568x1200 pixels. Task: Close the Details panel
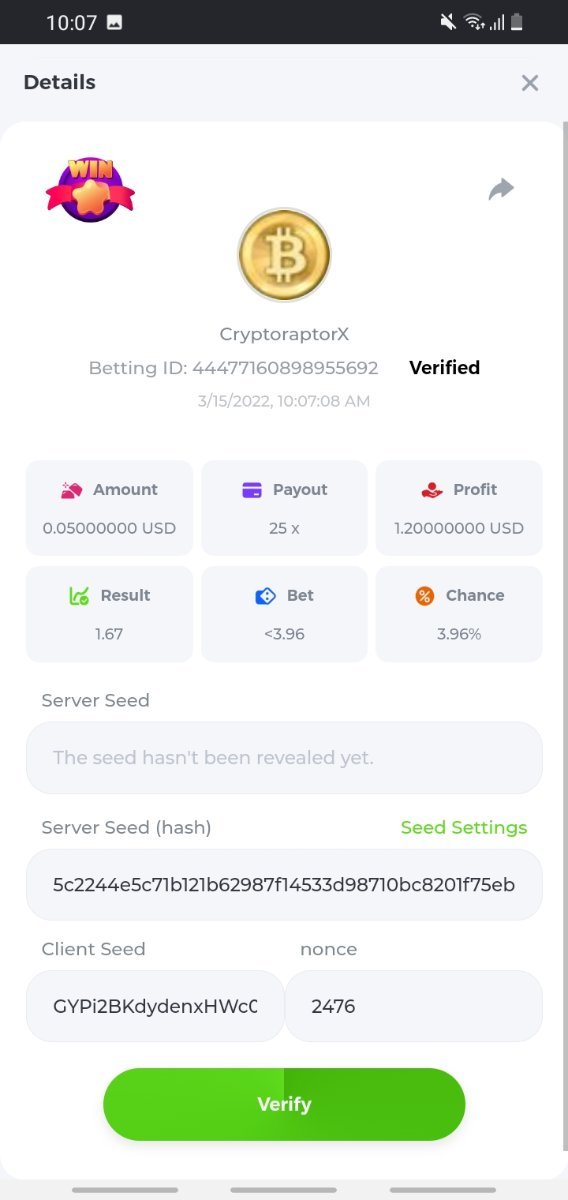point(530,83)
